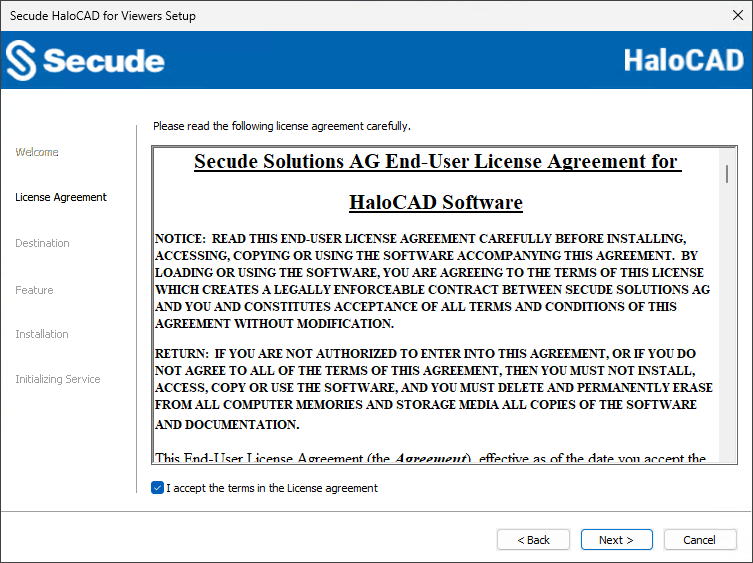Cancel the HaloCAD setup
The width and height of the screenshot is (753, 563).
click(699, 540)
